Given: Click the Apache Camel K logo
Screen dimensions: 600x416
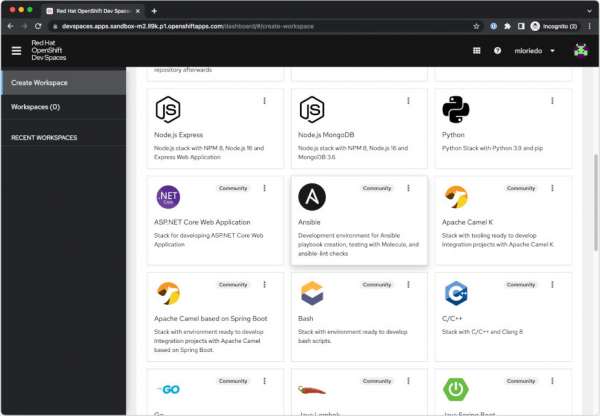Looking at the screenshot, I should (456, 197).
